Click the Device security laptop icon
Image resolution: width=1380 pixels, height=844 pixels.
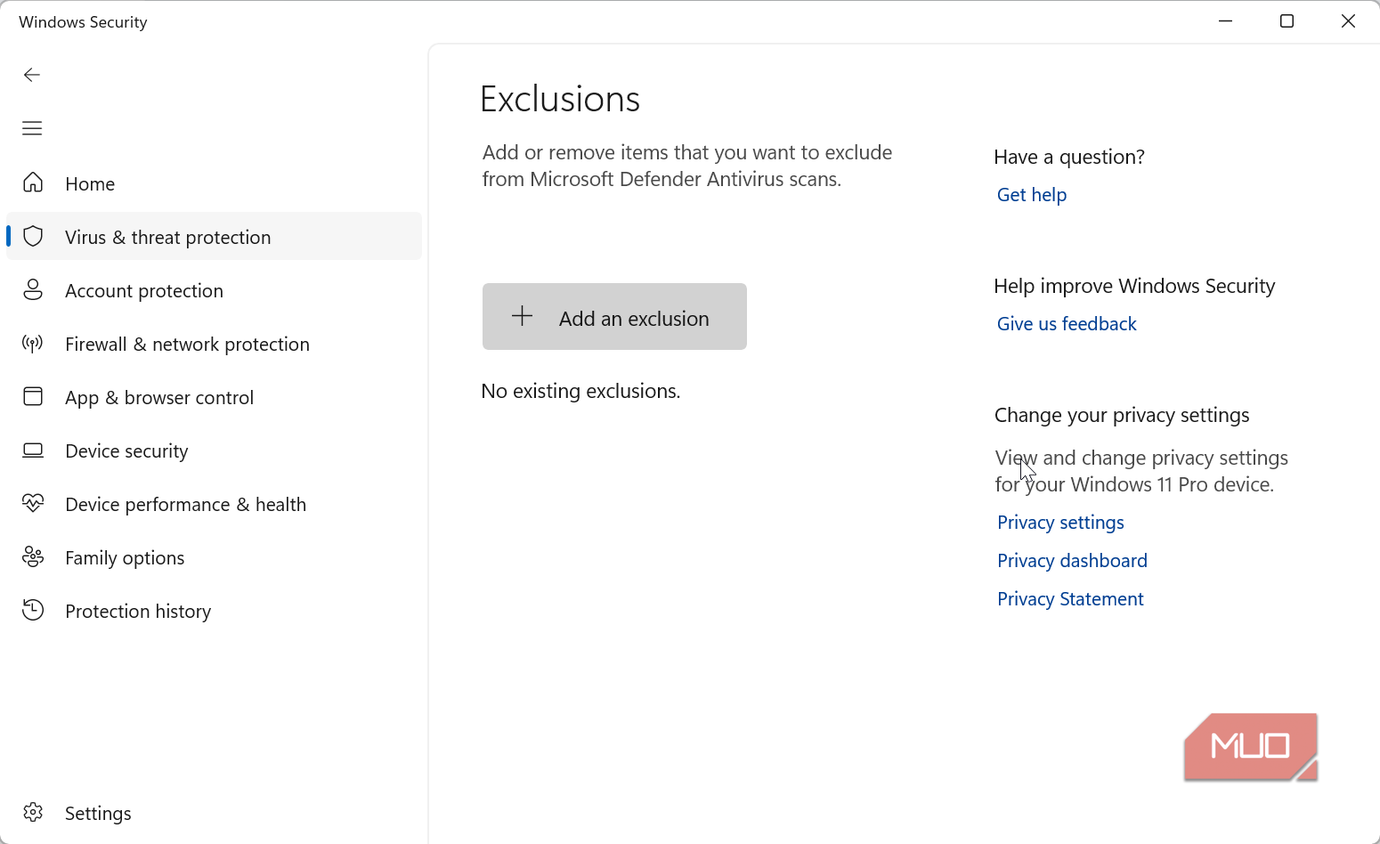tap(33, 451)
